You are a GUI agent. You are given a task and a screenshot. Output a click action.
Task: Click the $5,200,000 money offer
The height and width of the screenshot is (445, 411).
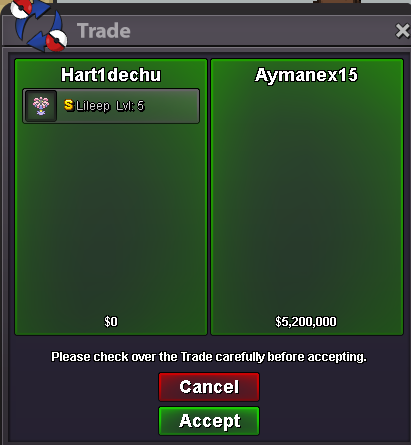306,322
